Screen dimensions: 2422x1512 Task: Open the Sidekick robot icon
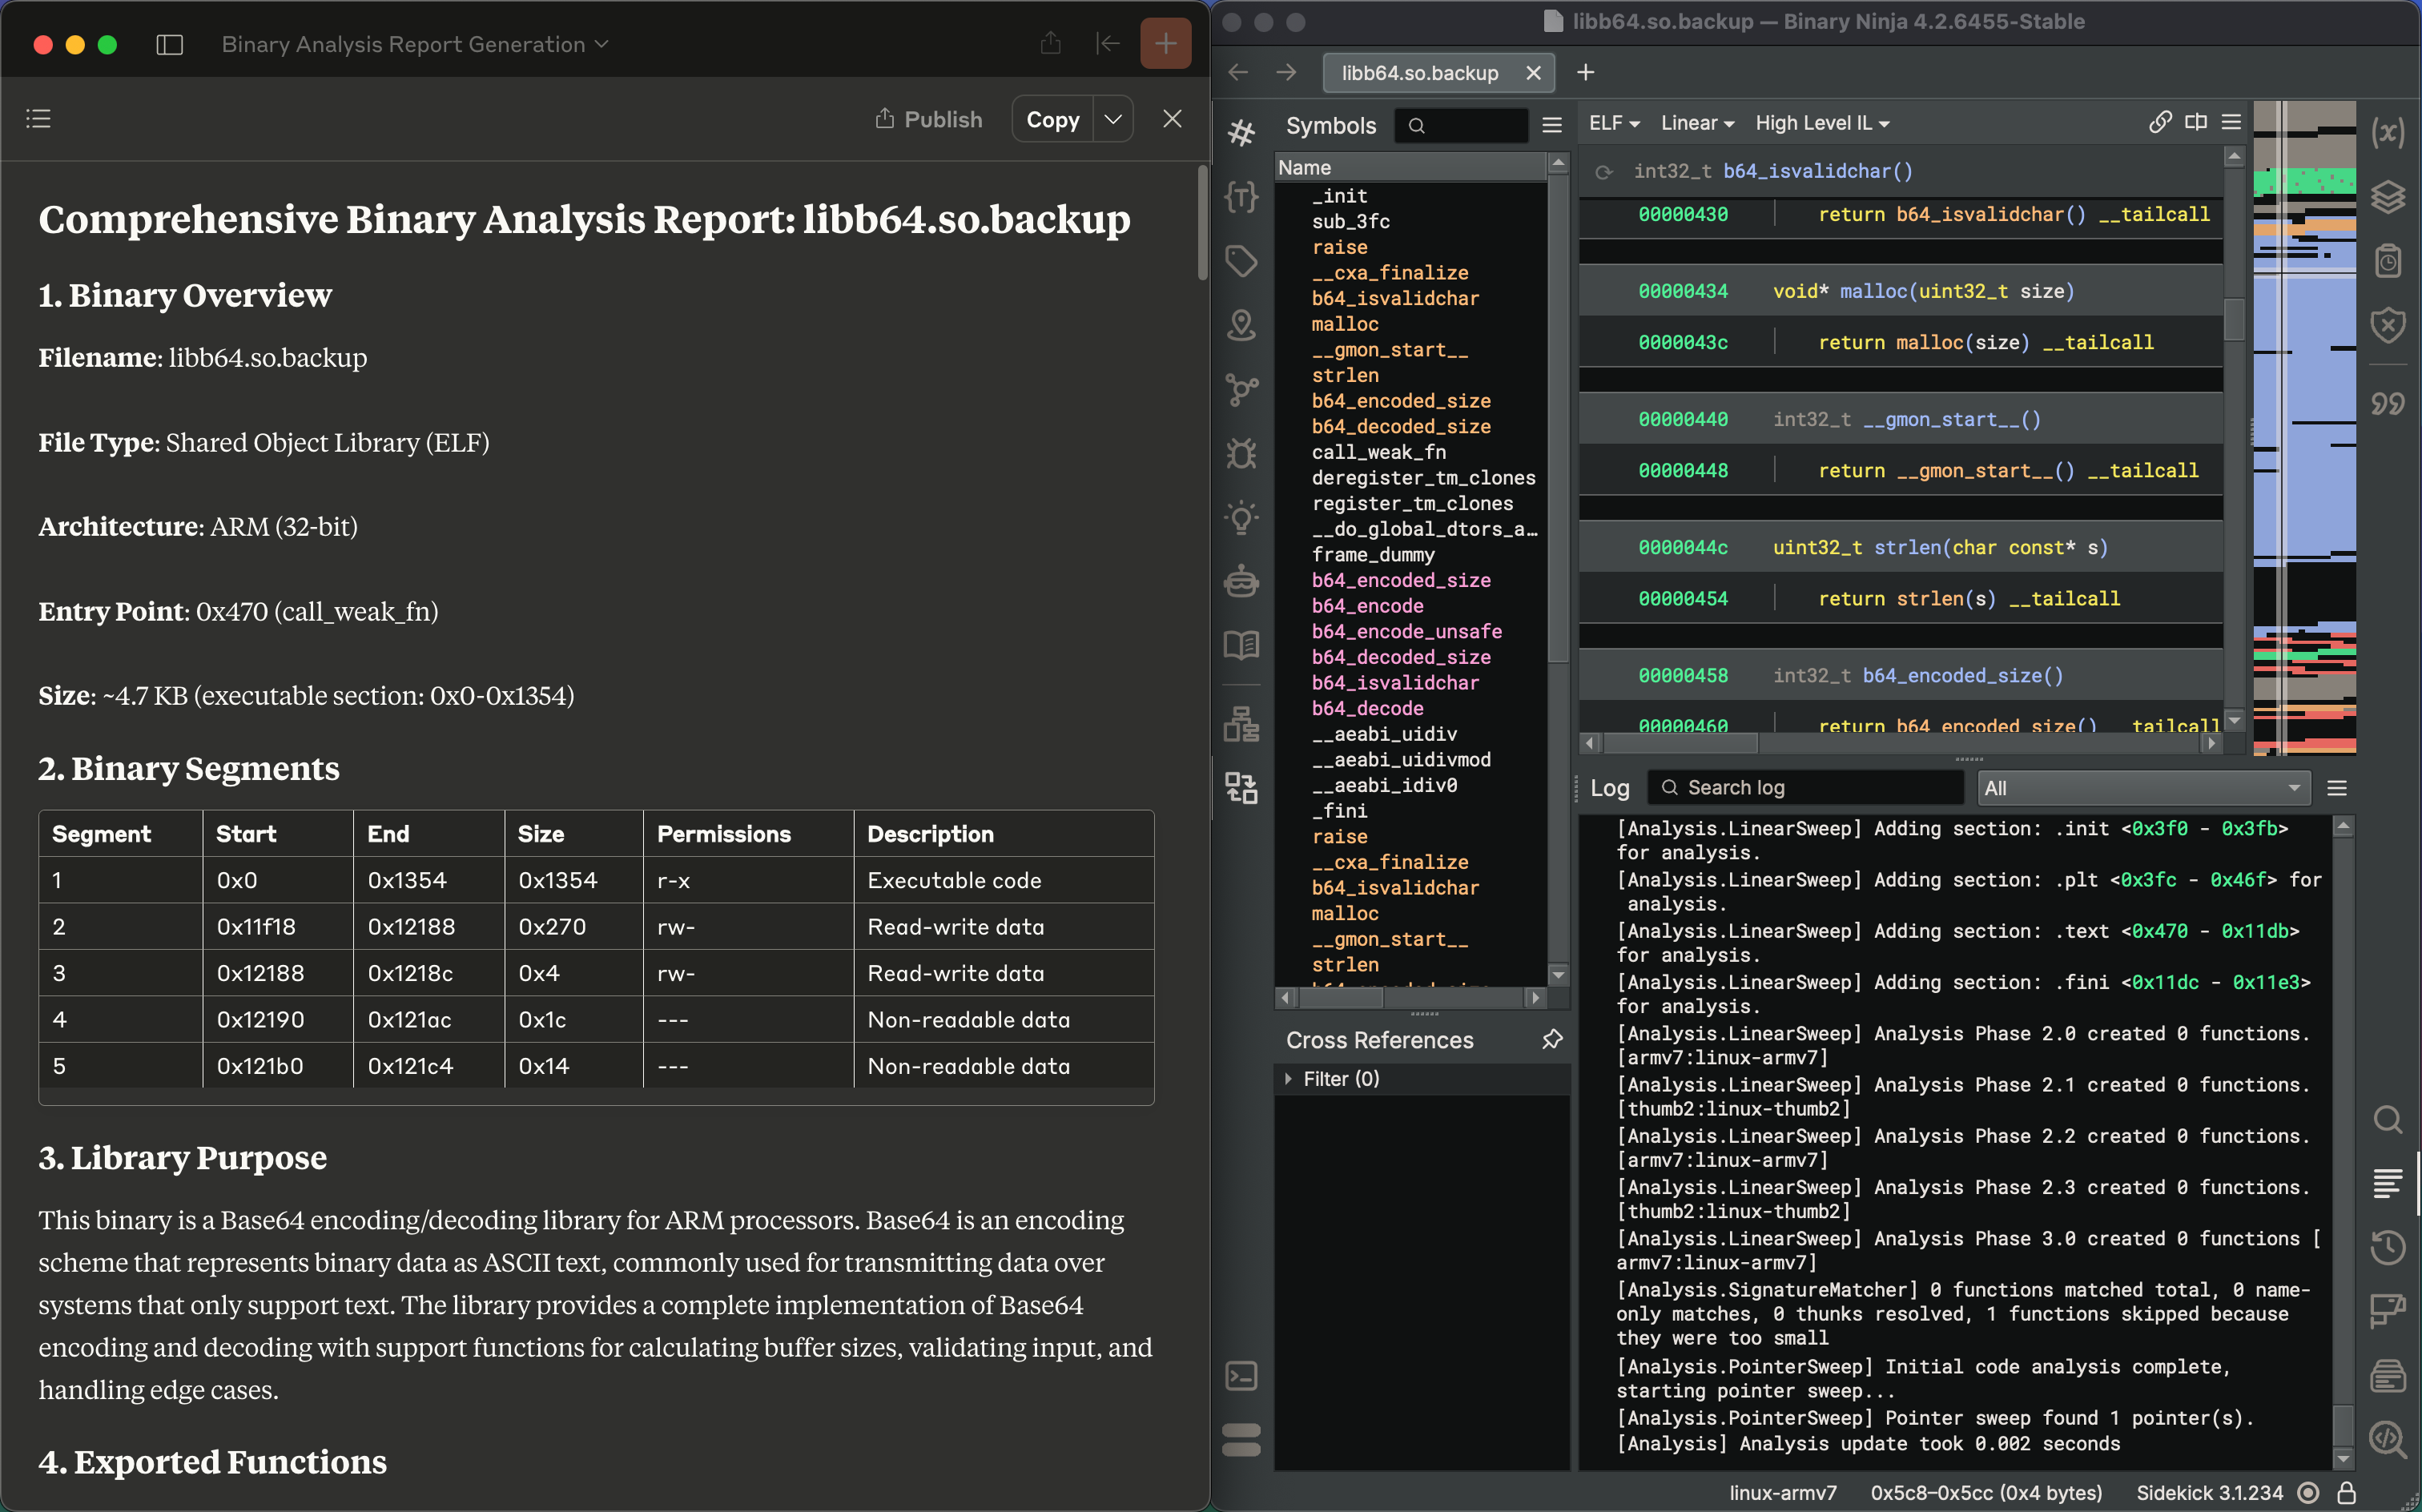tap(1241, 581)
